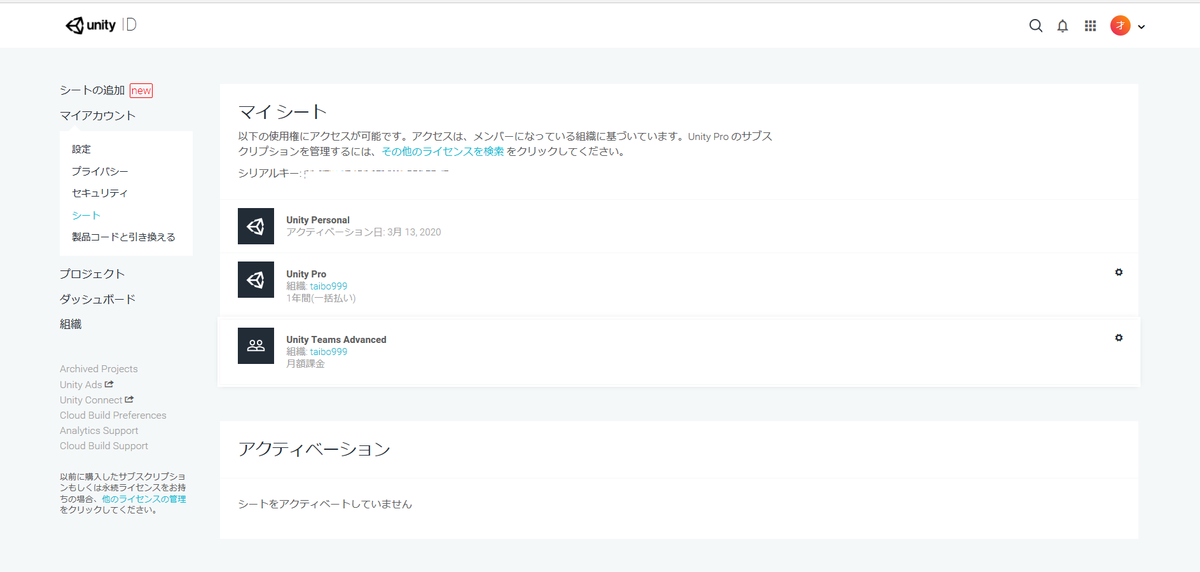
Task: Open 設定 in the account submenu
Action: pyautogui.click(x=81, y=149)
